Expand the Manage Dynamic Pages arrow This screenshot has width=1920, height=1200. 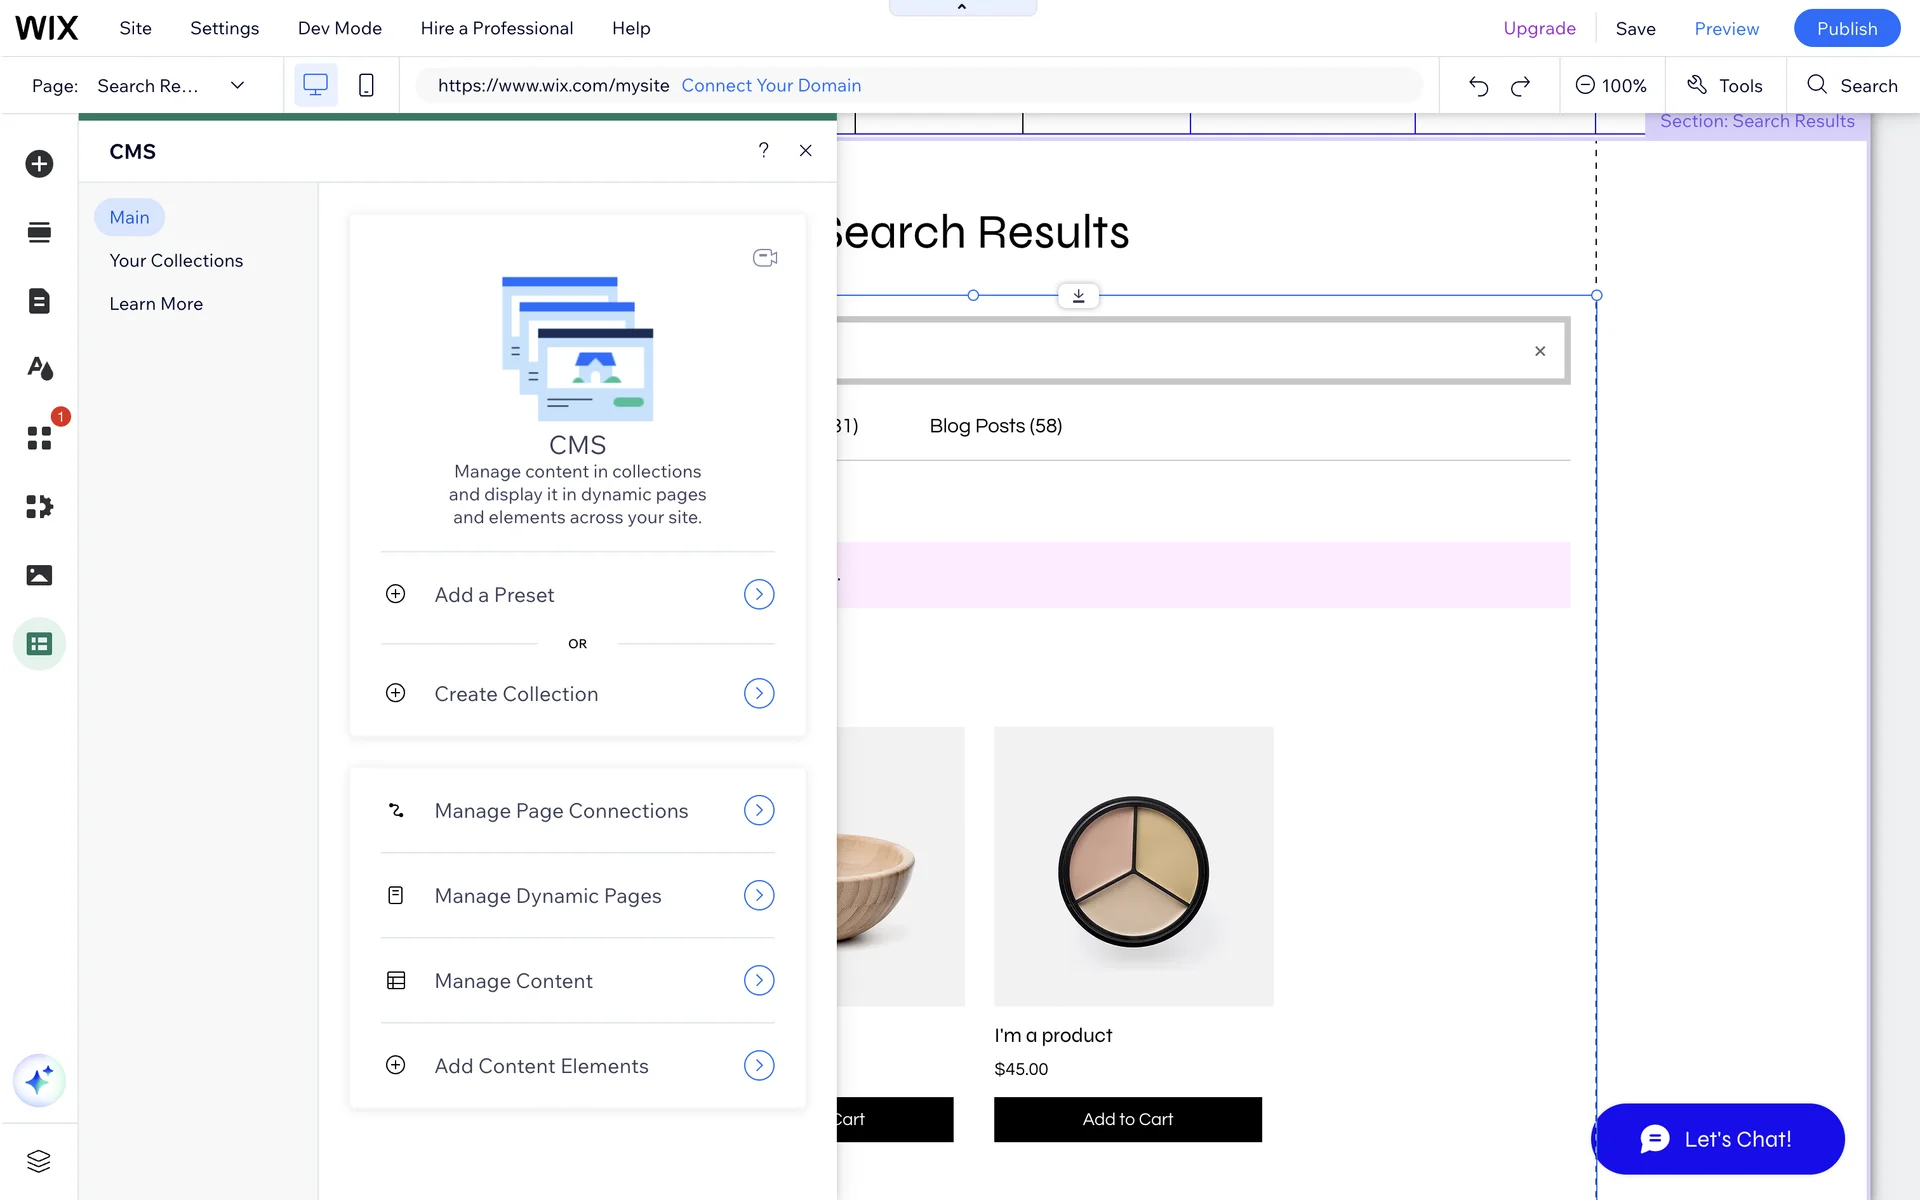(759, 895)
